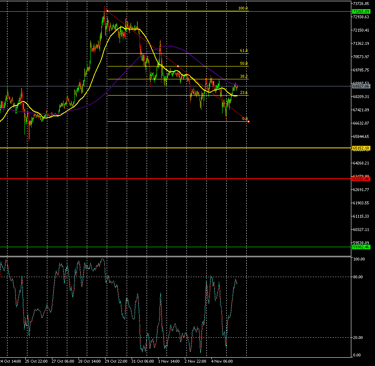Click the gray current price tag
Viewport: 375px width, 366px height.
[x=361, y=86]
